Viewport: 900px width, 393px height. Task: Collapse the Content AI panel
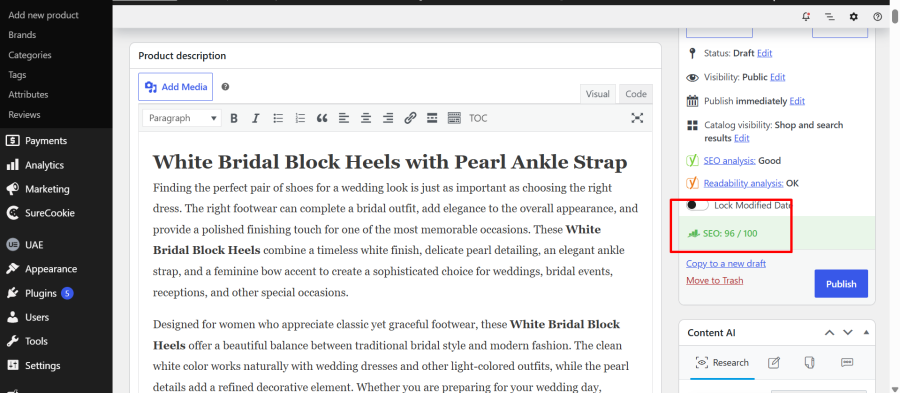tap(866, 333)
